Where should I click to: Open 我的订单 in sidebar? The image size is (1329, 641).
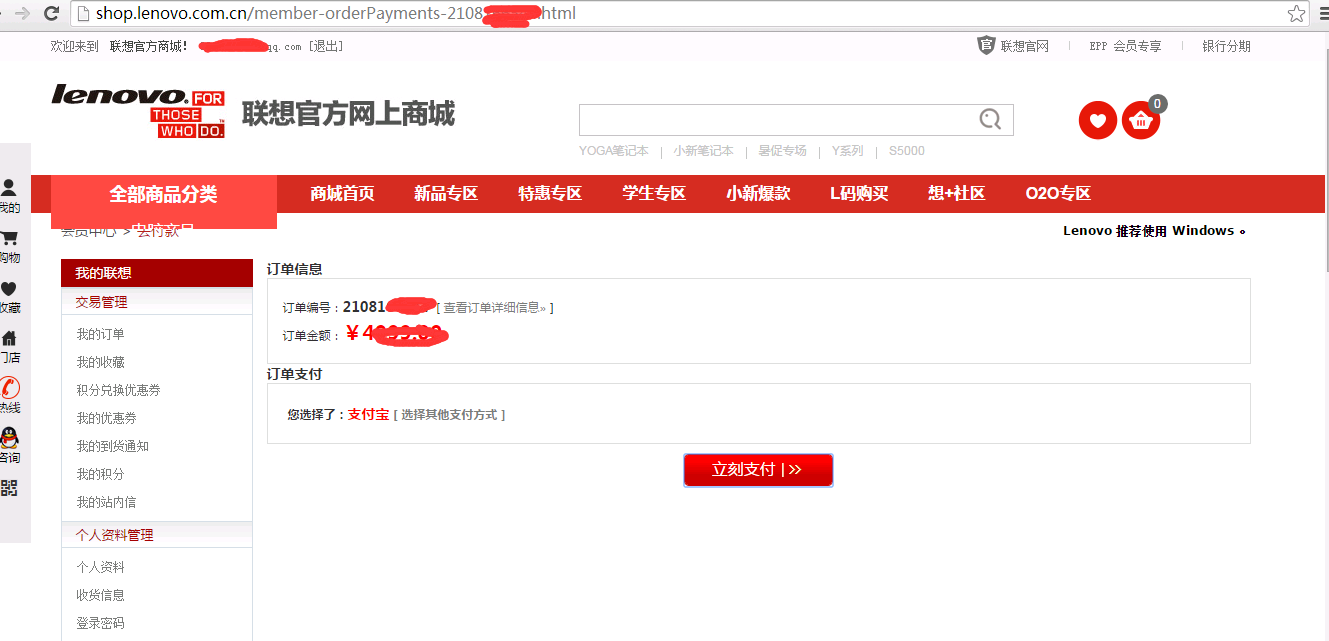[101, 334]
